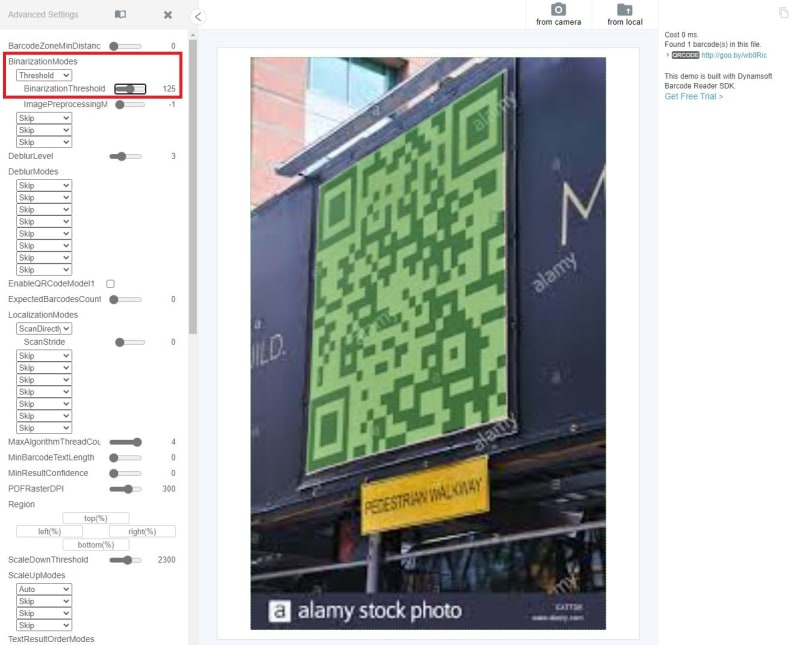Click the 'from local' folder icon
Screen dimensions: 800x645
pyautogui.click(x=624, y=9)
